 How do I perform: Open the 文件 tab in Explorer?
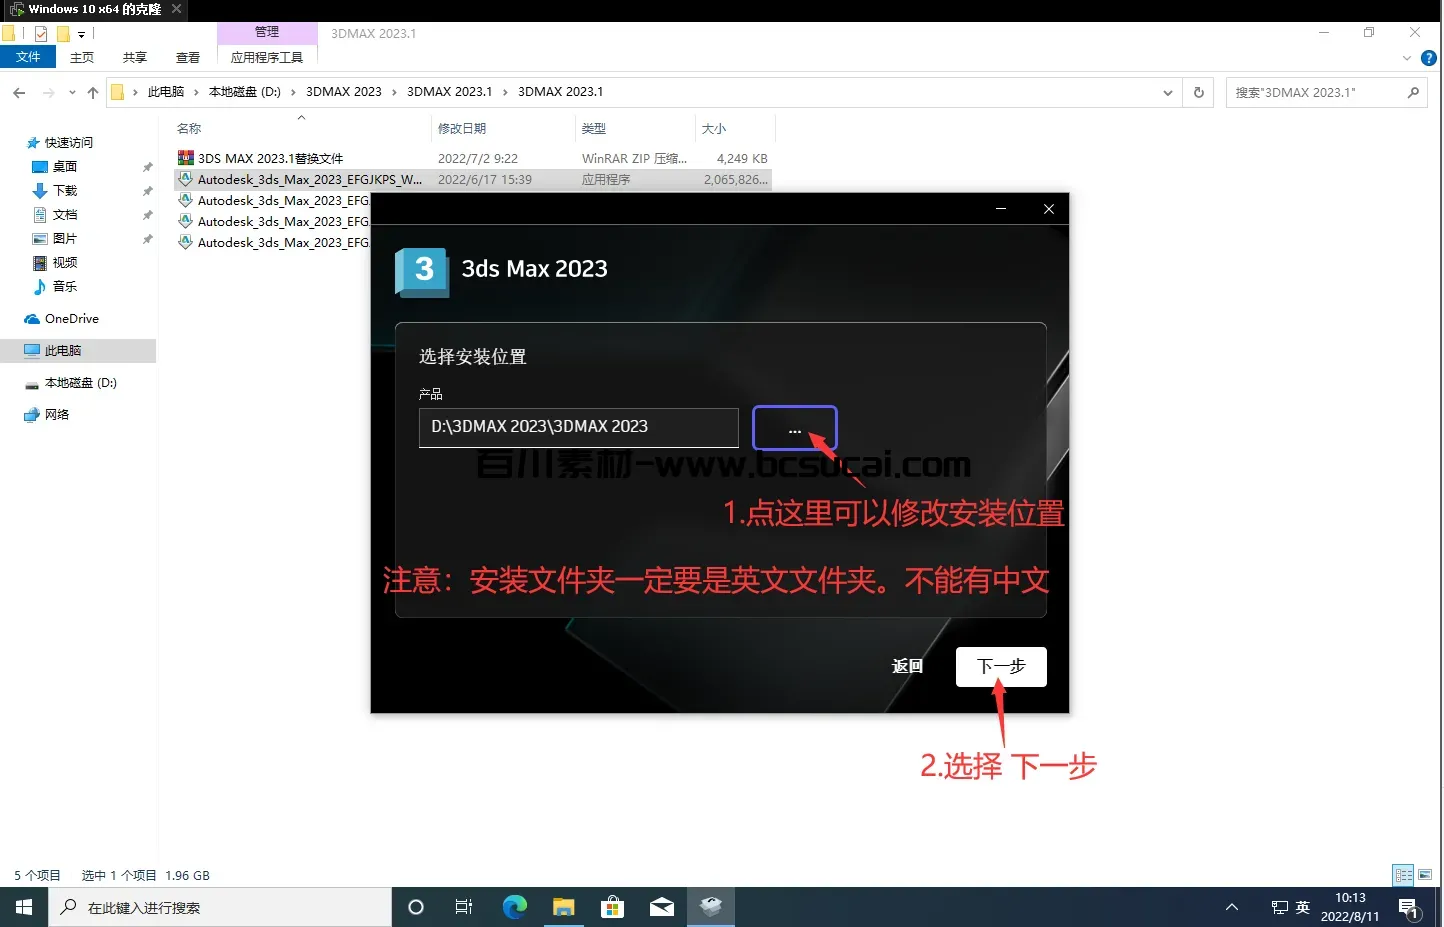(28, 57)
